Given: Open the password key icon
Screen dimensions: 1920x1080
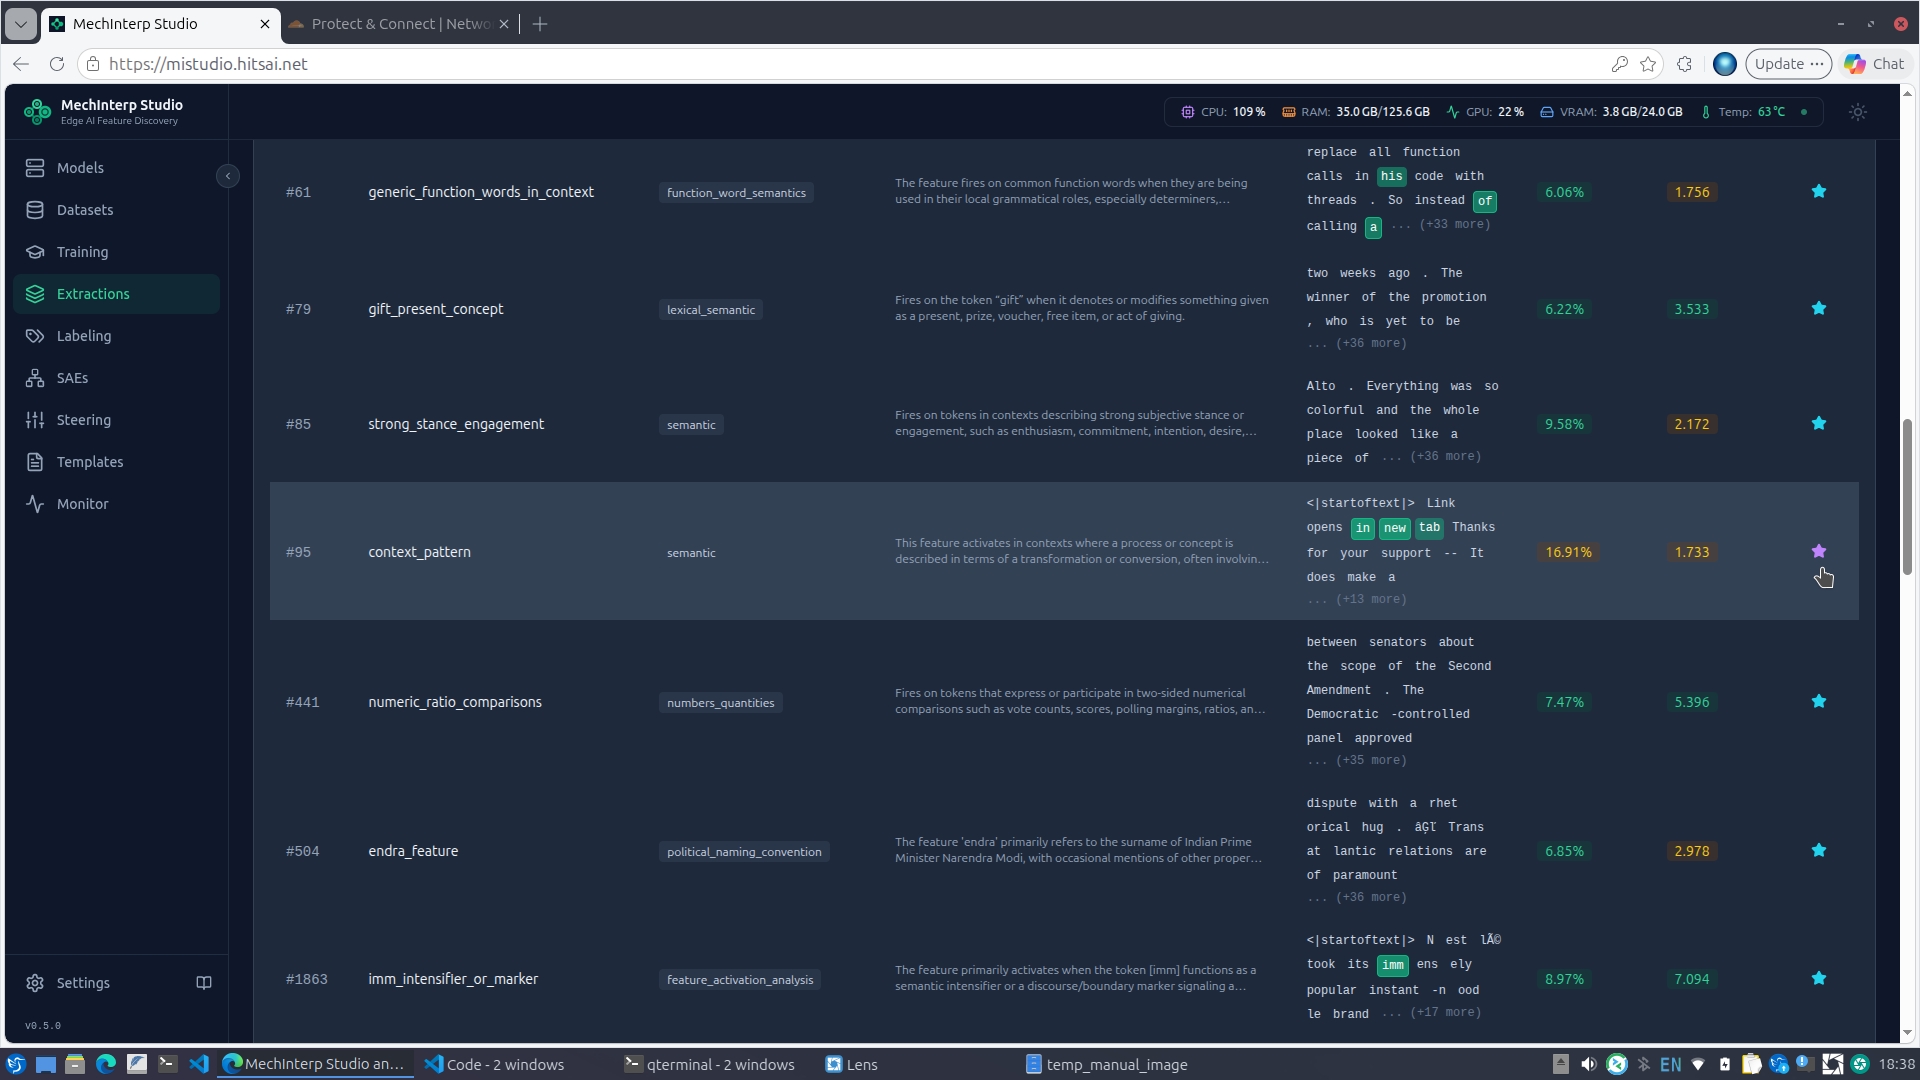Looking at the screenshot, I should click(x=1619, y=64).
